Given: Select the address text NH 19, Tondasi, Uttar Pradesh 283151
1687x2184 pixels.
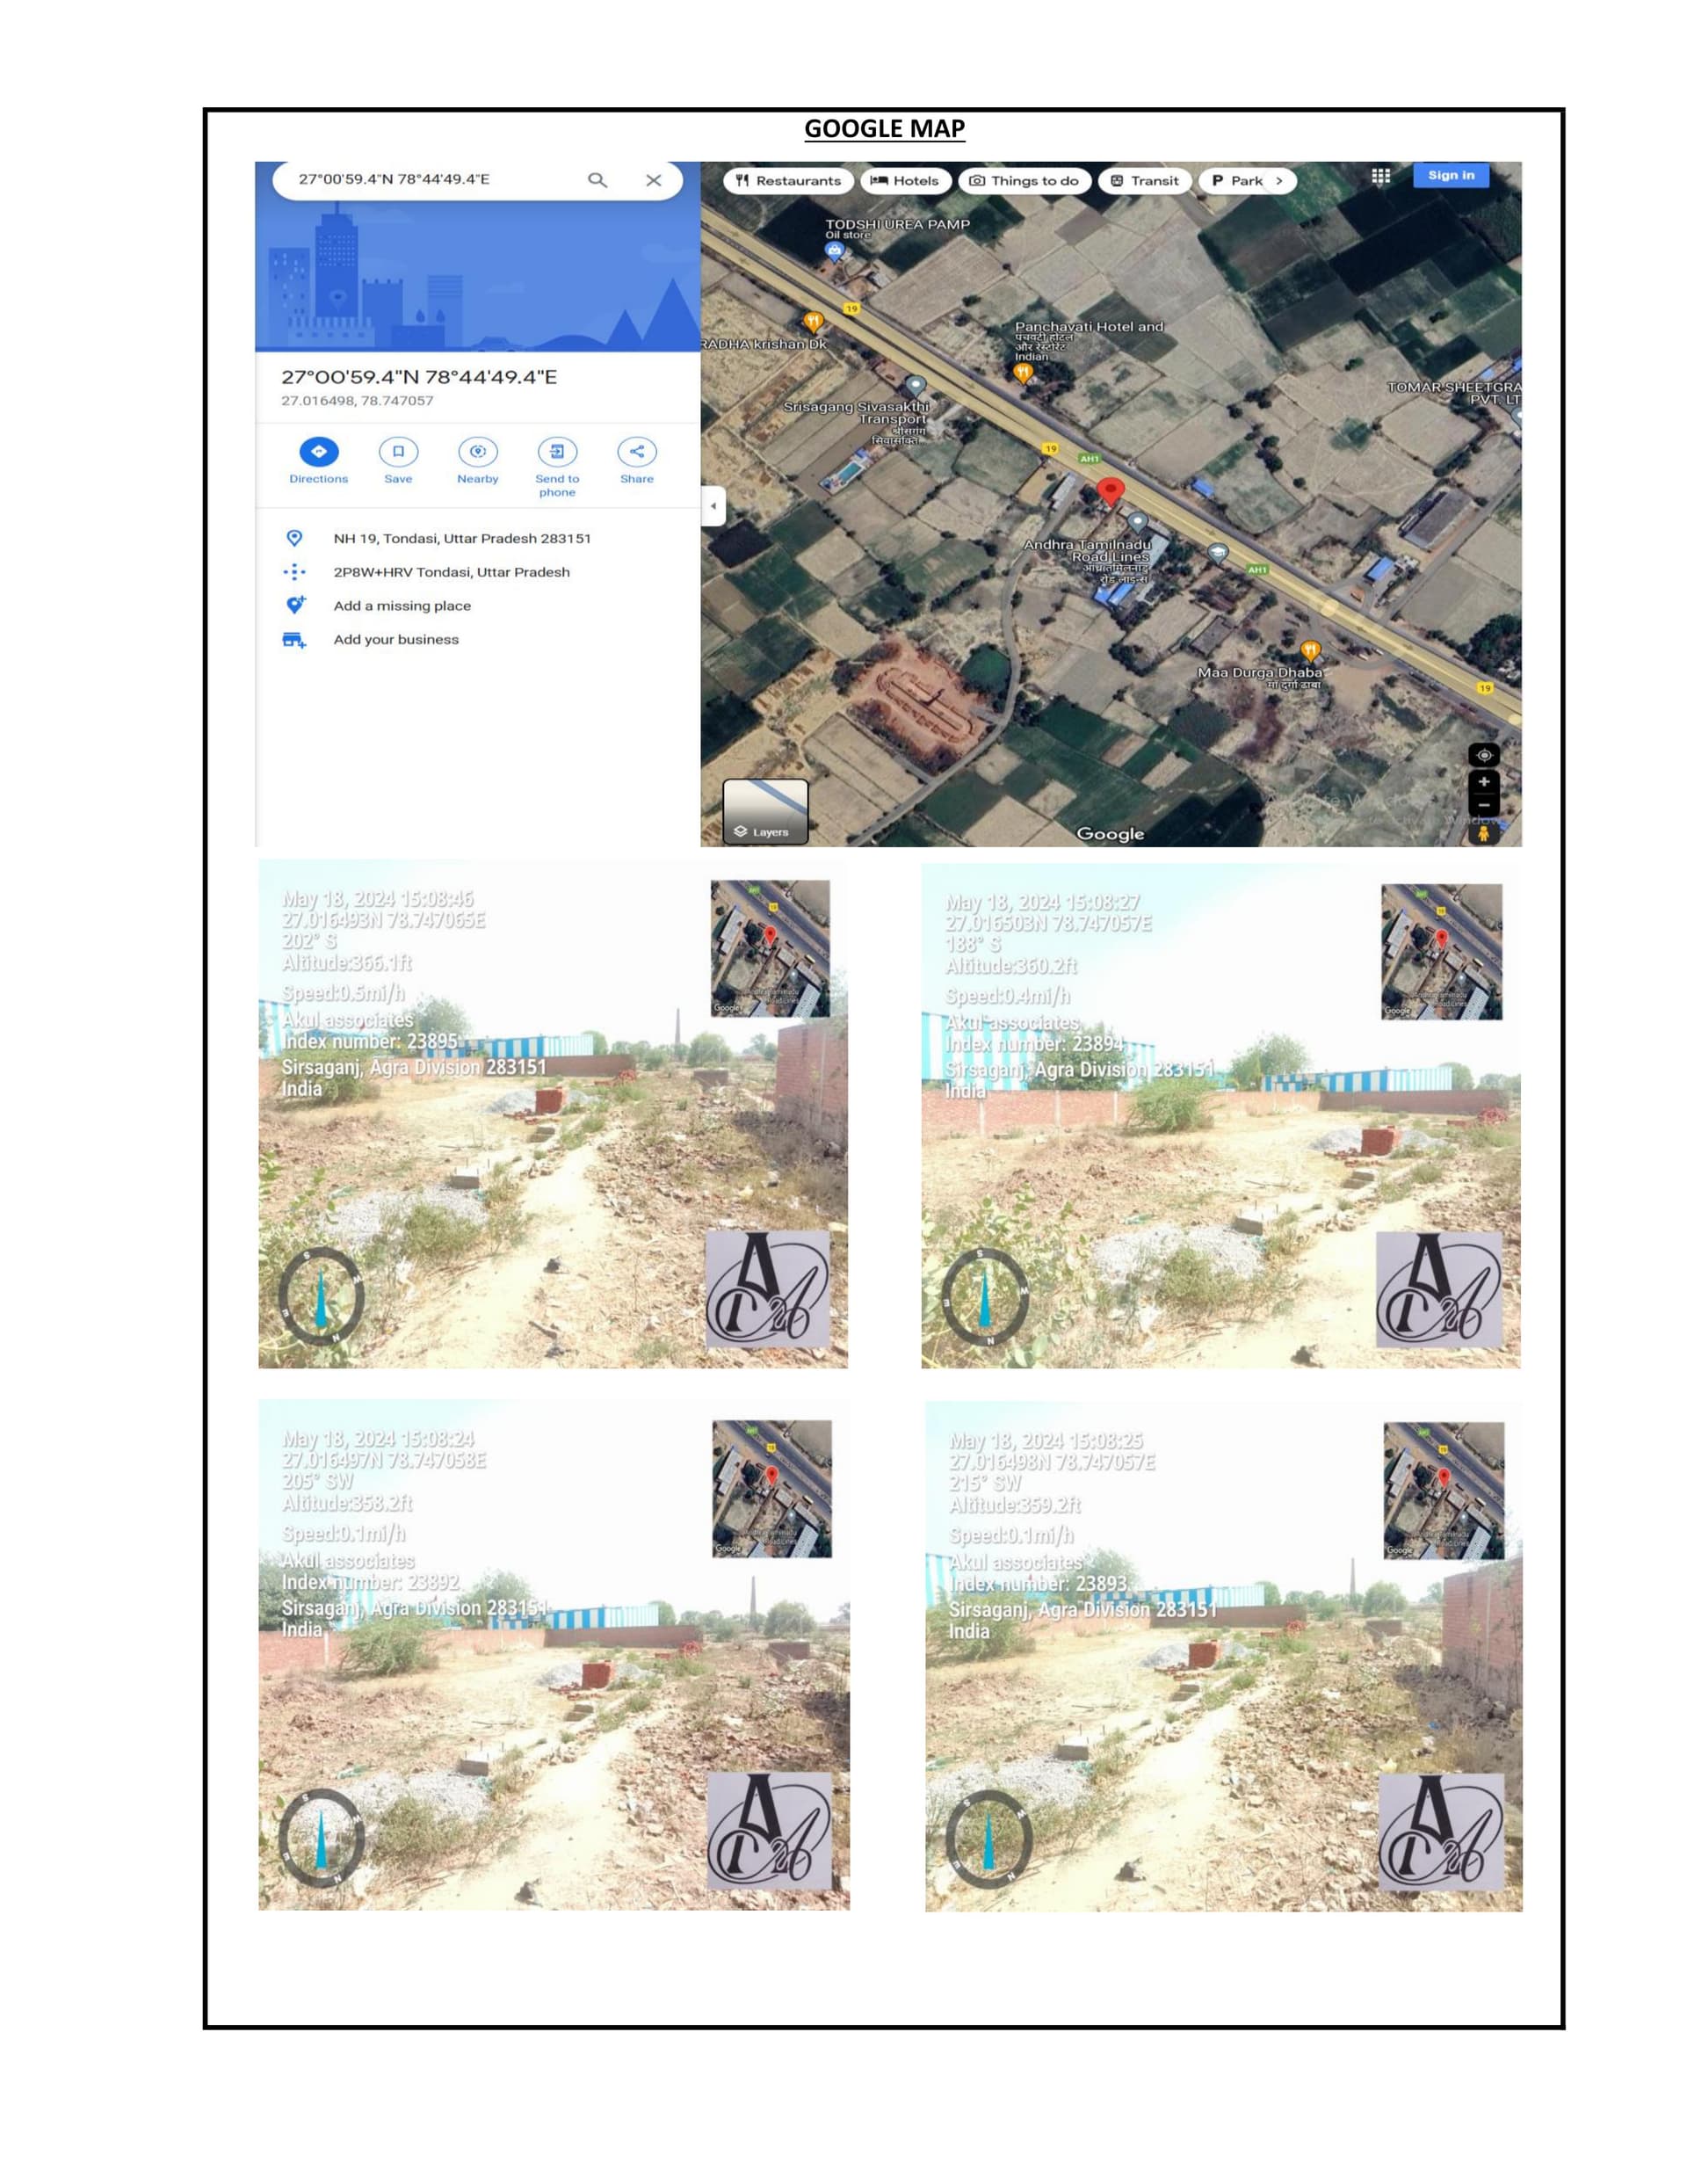Looking at the screenshot, I should pos(462,538).
